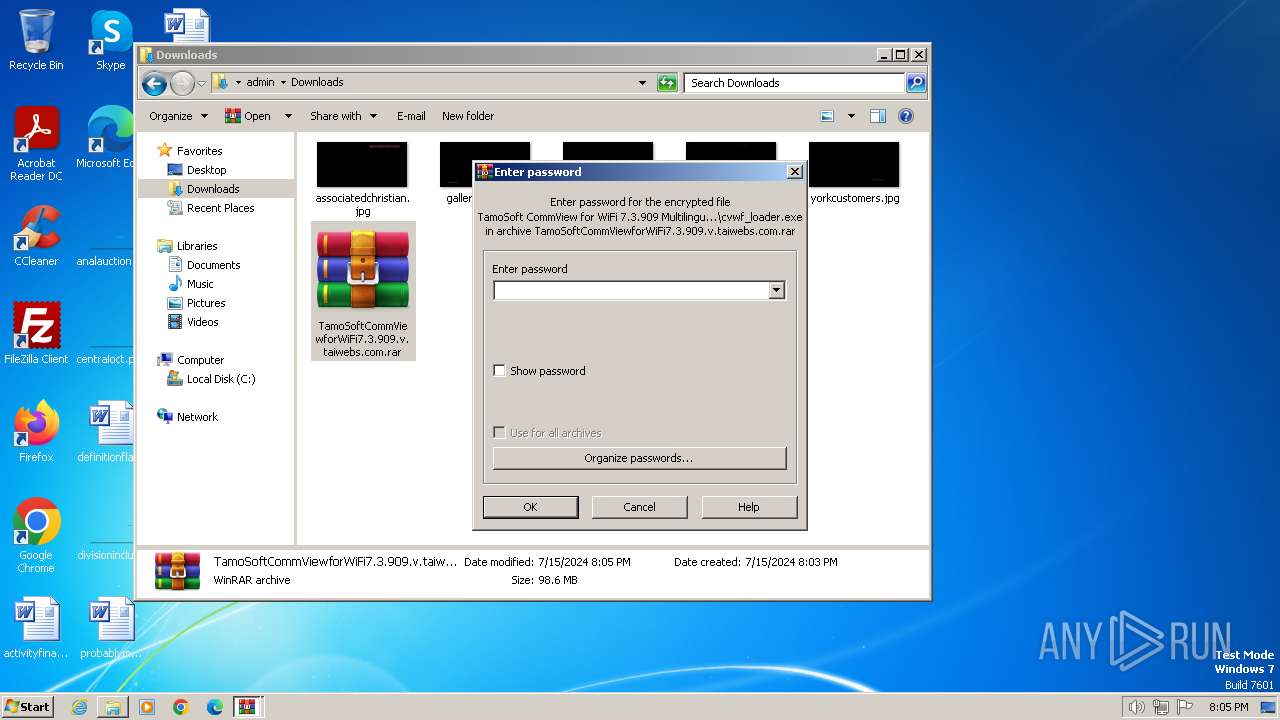The image size is (1280, 720).
Task: Expand address bar previous locations dropdown
Action: [x=642, y=83]
